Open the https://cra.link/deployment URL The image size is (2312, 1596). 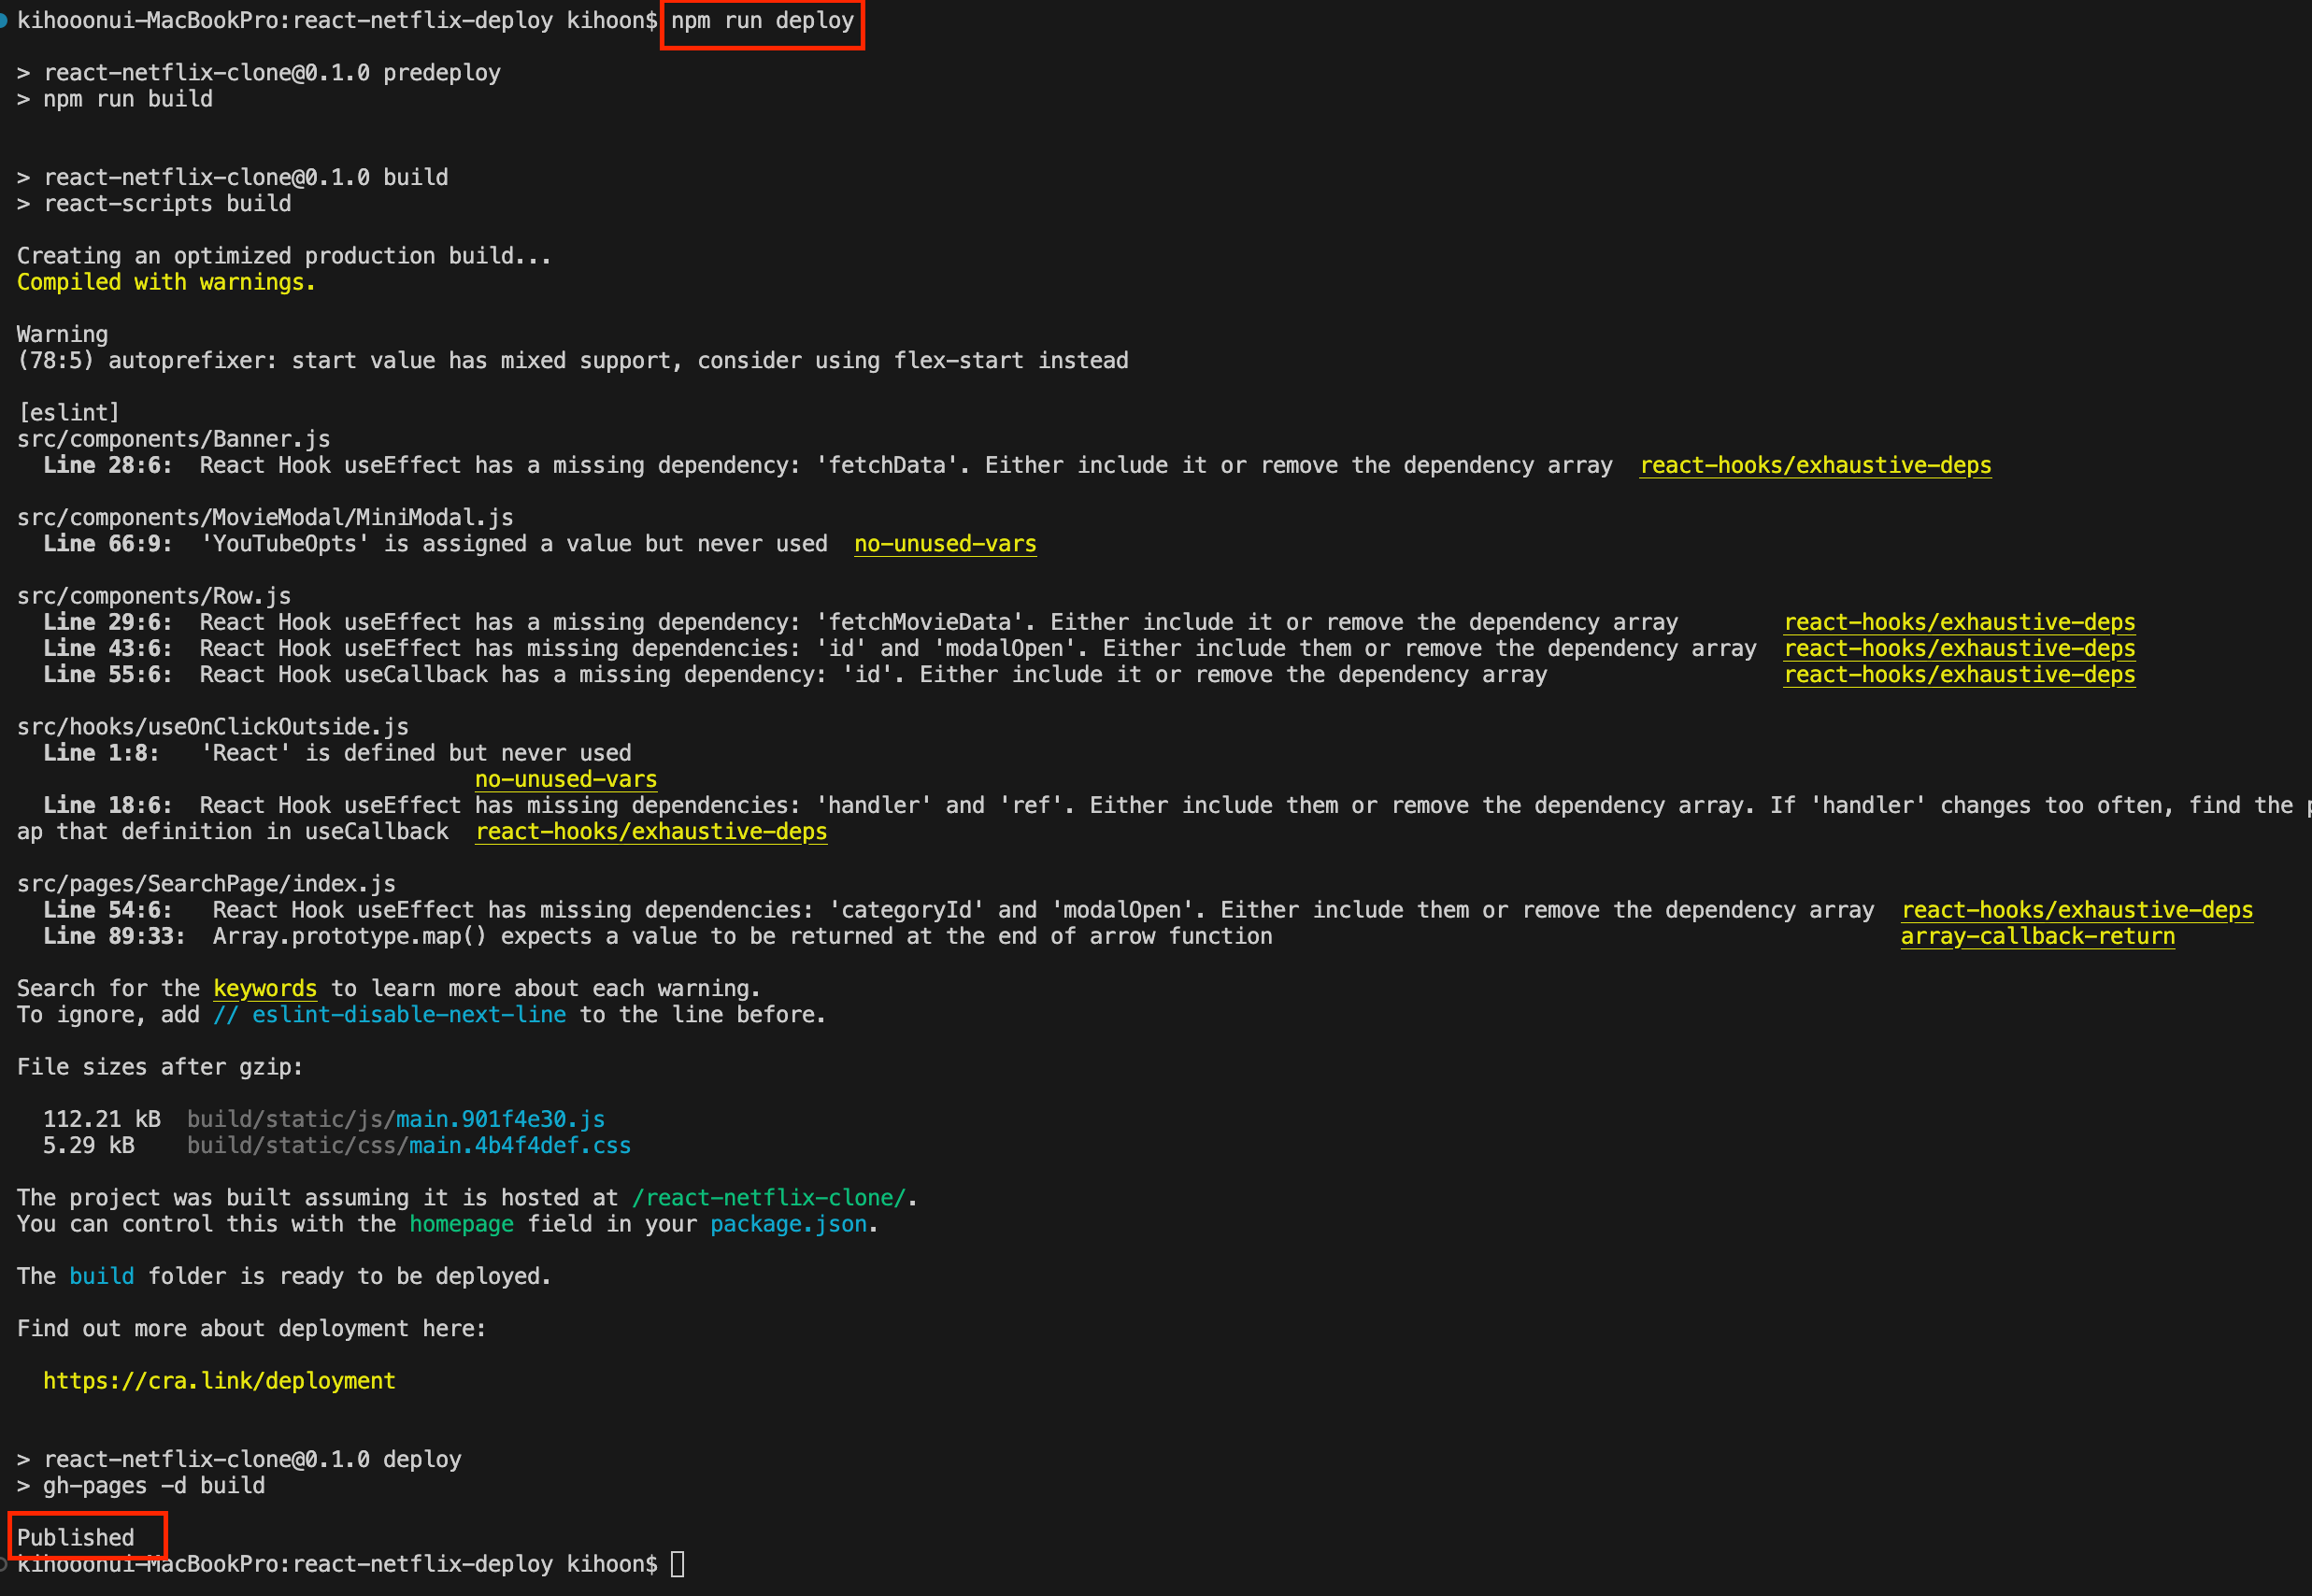[219, 1381]
